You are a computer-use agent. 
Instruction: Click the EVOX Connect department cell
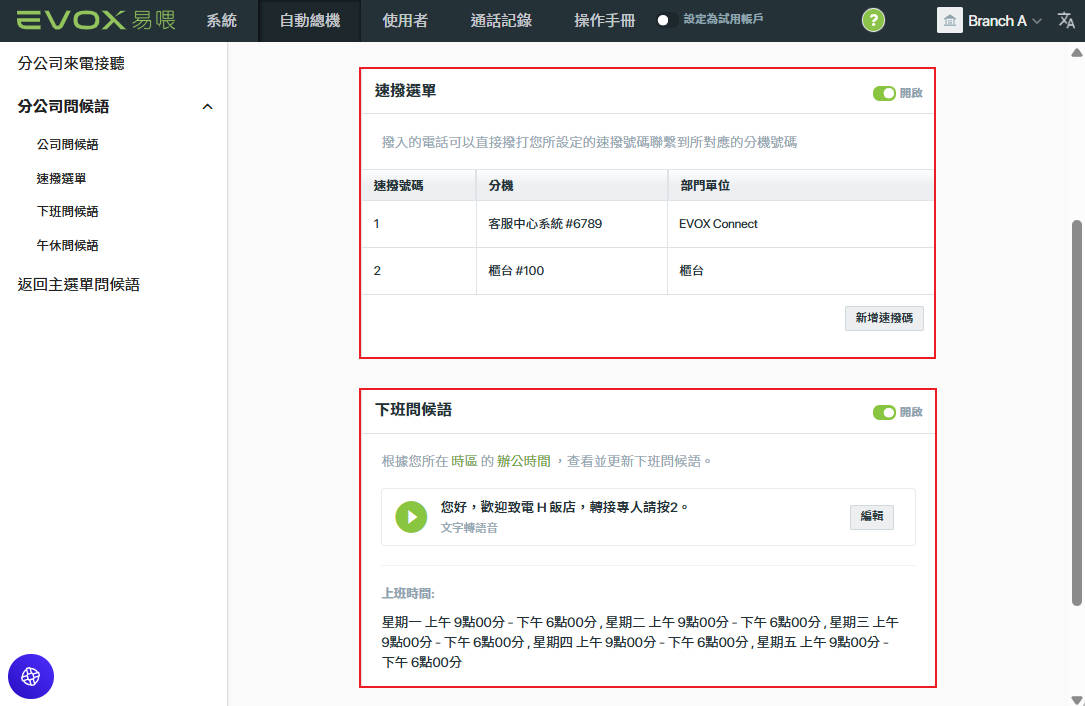click(x=800, y=224)
